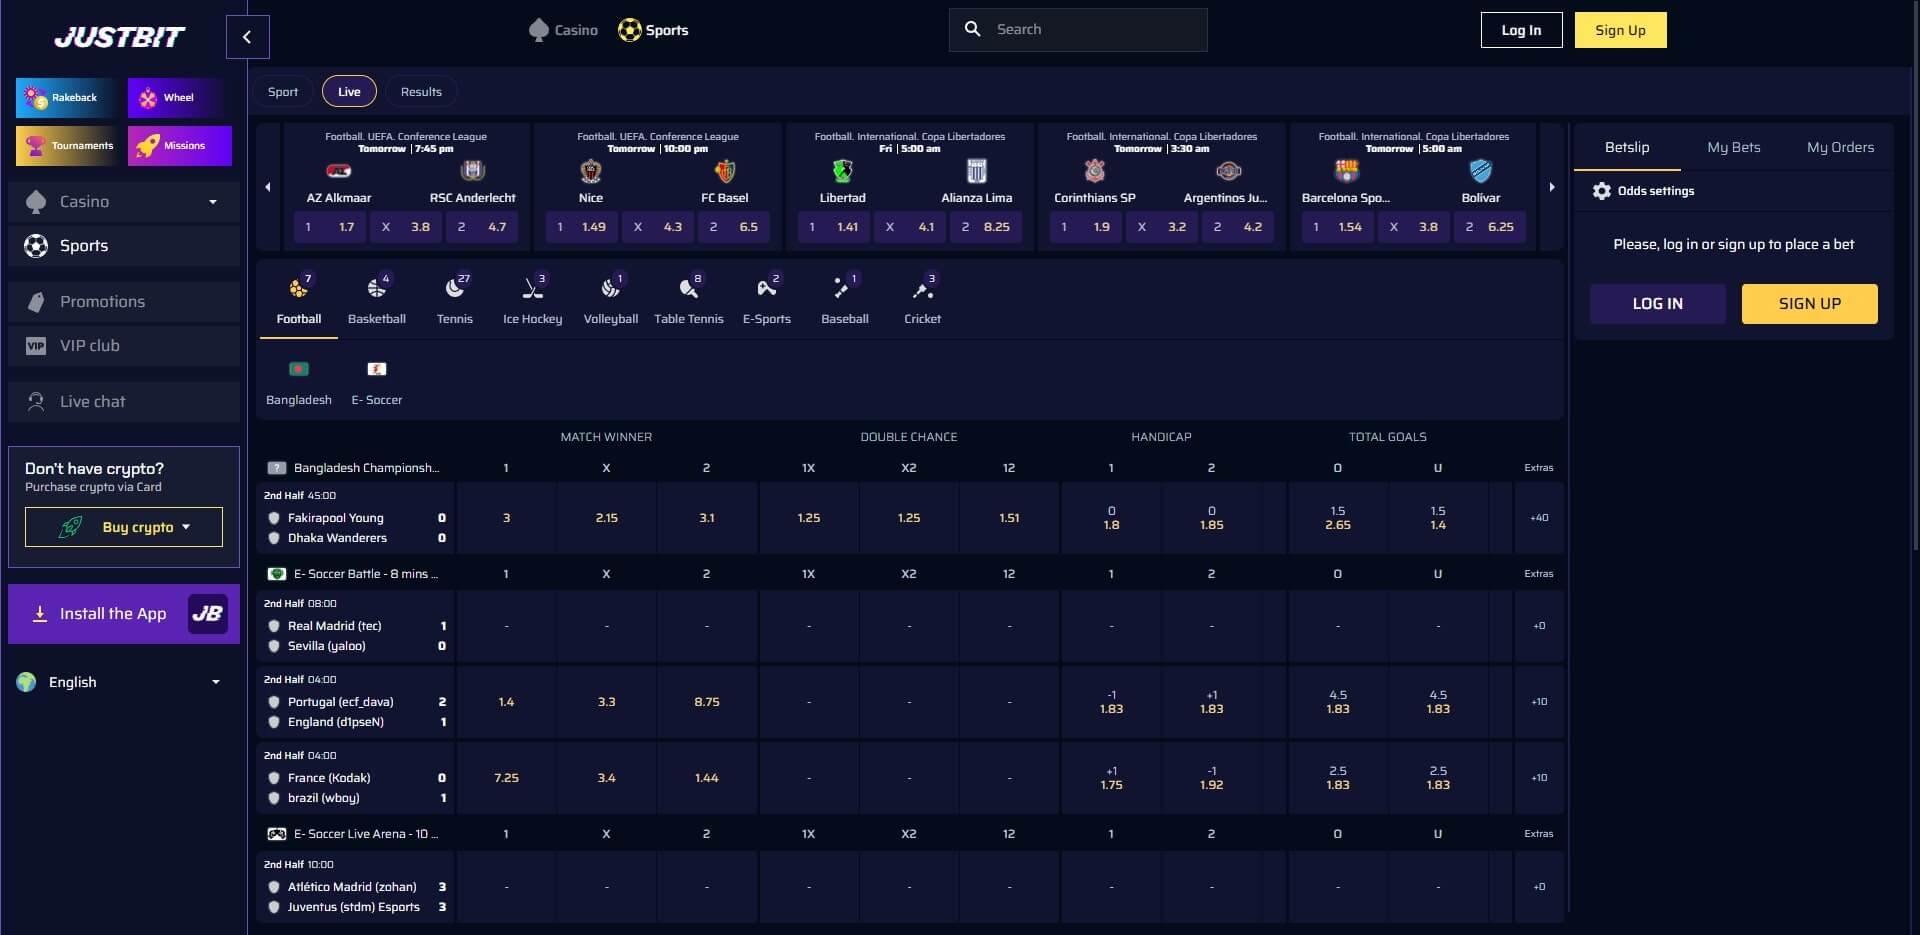Select the Football sport filter

[297, 298]
